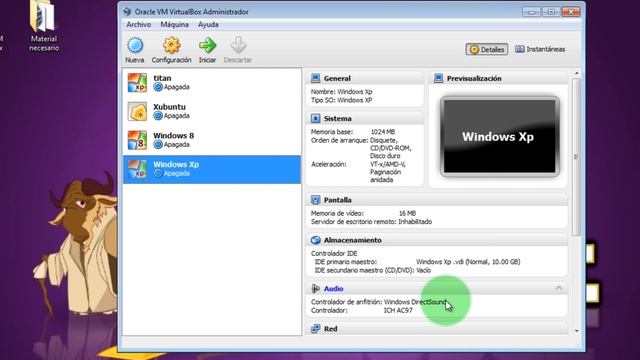This screenshot has width=640, height=360.
Task: Click the General section icon
Action: coord(315,78)
